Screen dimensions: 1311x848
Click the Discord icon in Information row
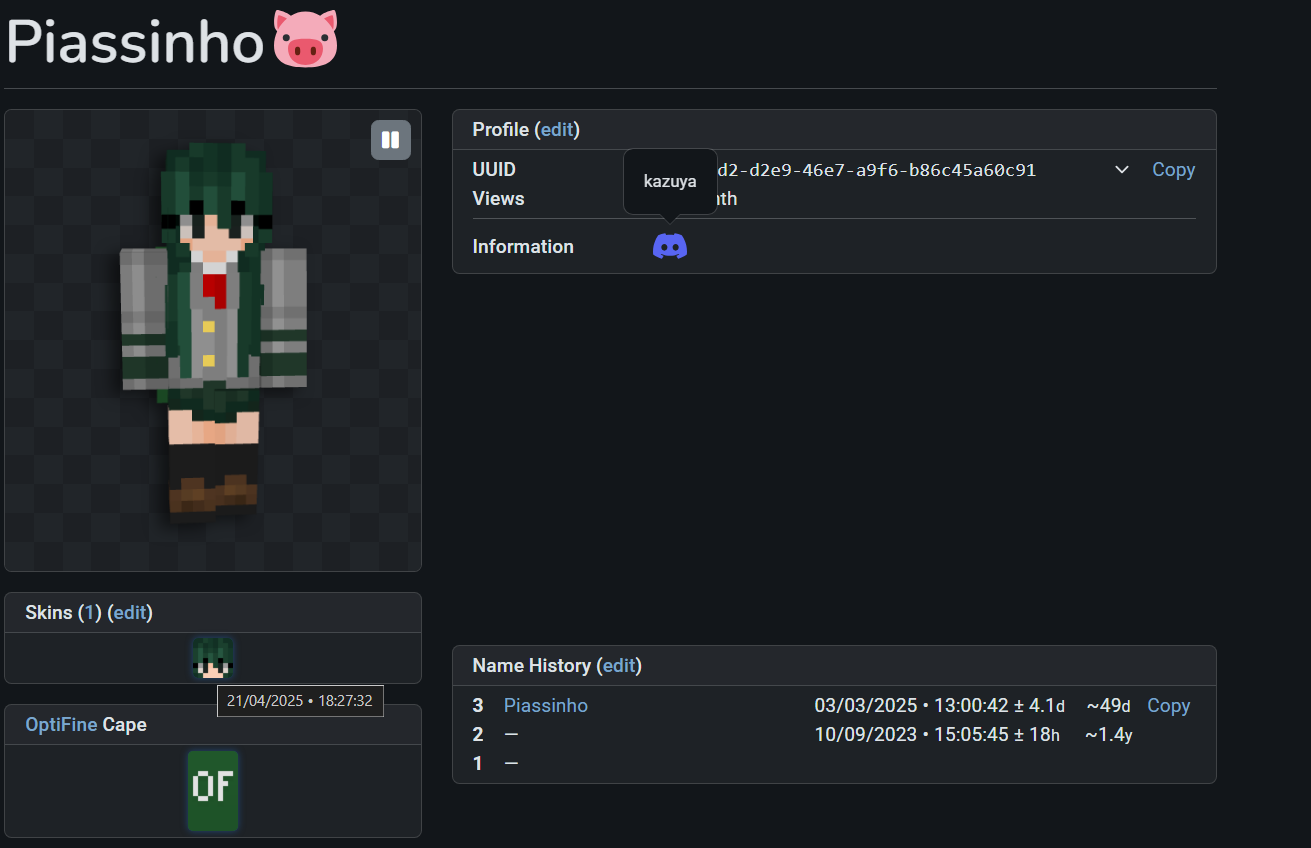click(670, 246)
